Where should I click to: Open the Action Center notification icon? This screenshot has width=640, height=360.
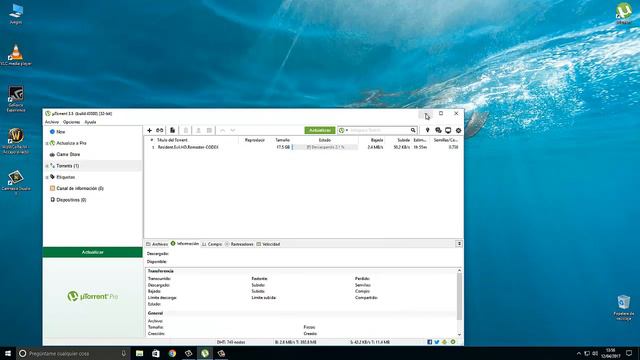[x=629, y=353]
